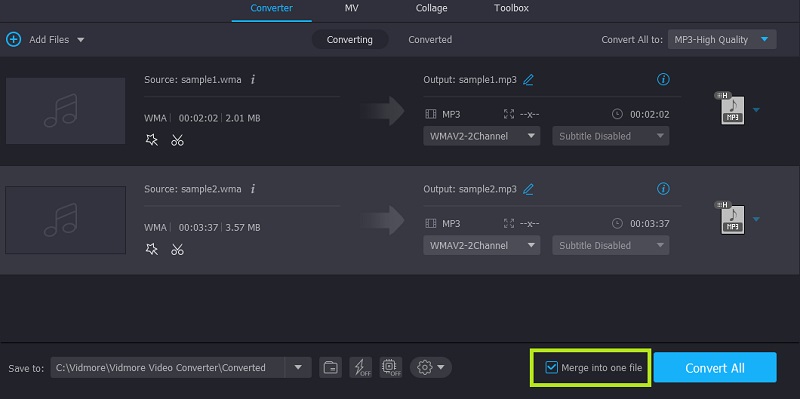Click the 00:02:02 output duration

[x=649, y=114]
